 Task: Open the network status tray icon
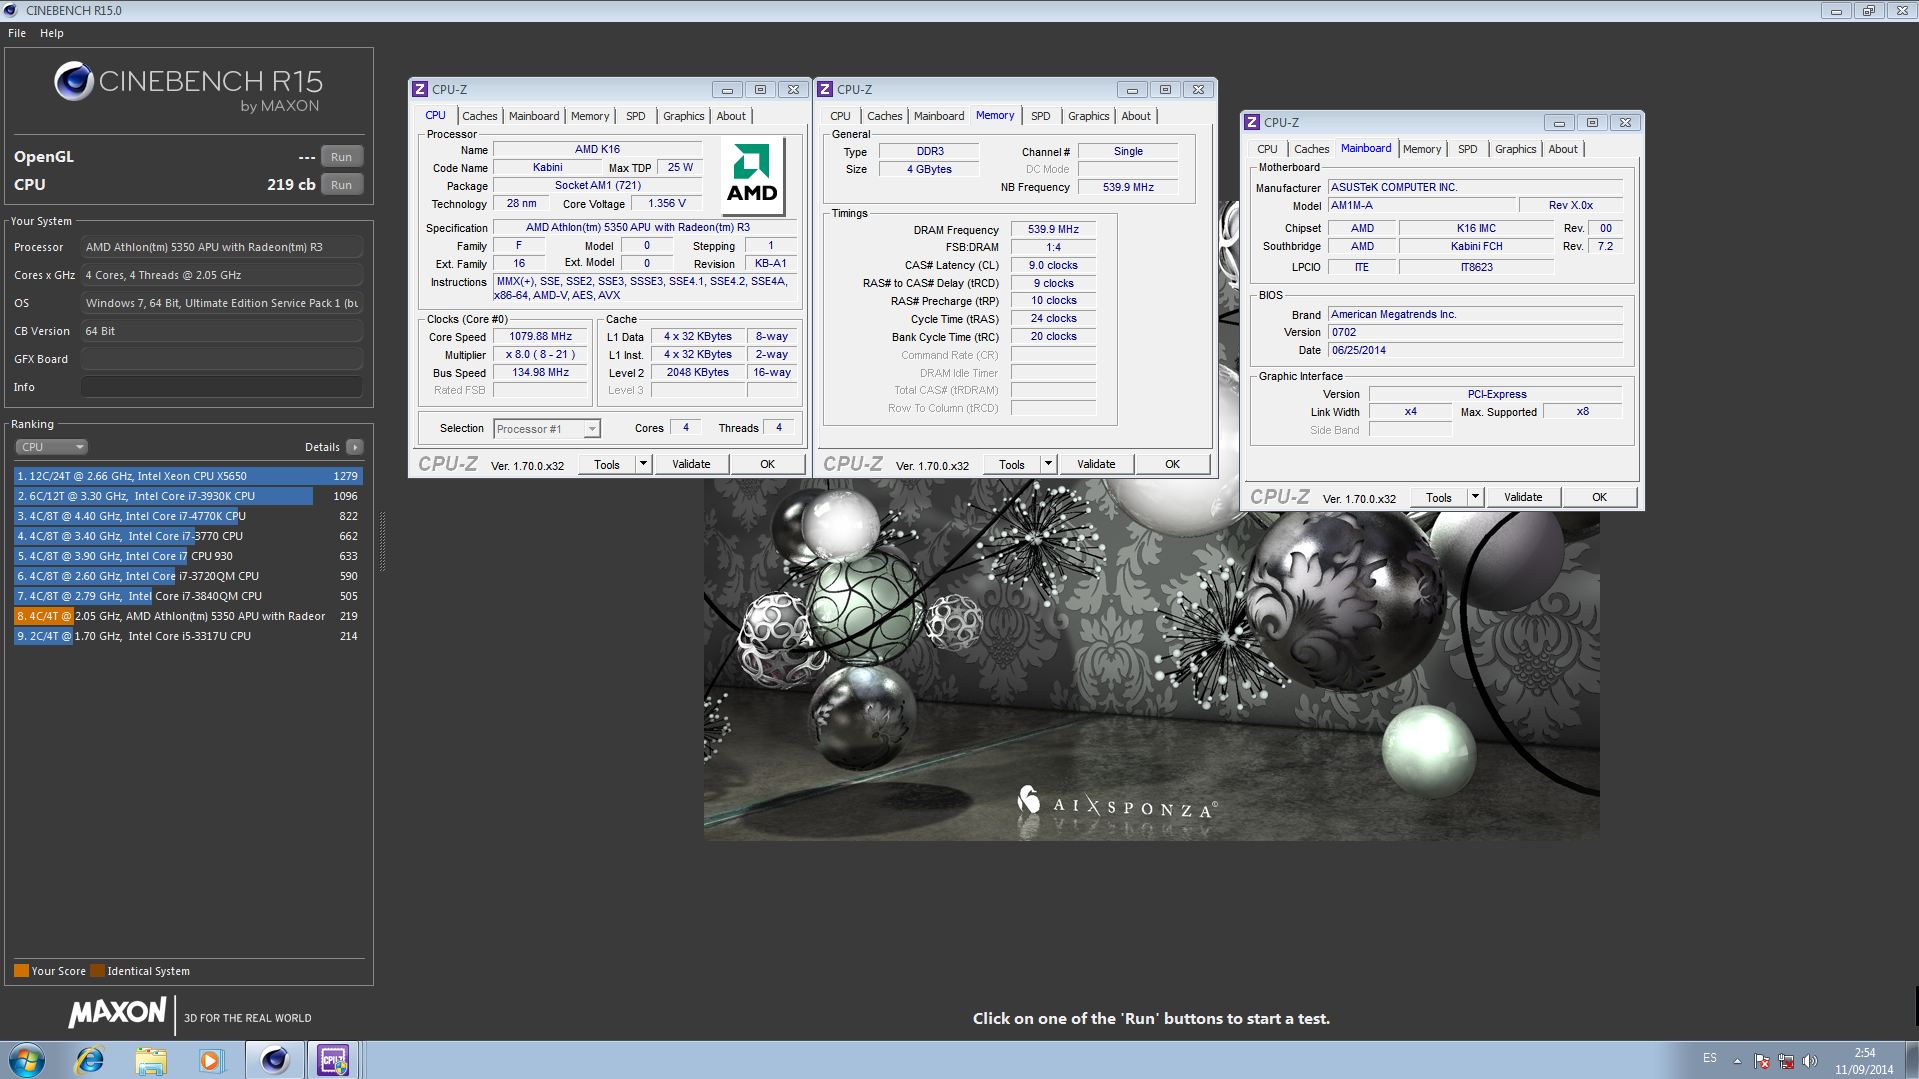pyautogui.click(x=1786, y=1061)
